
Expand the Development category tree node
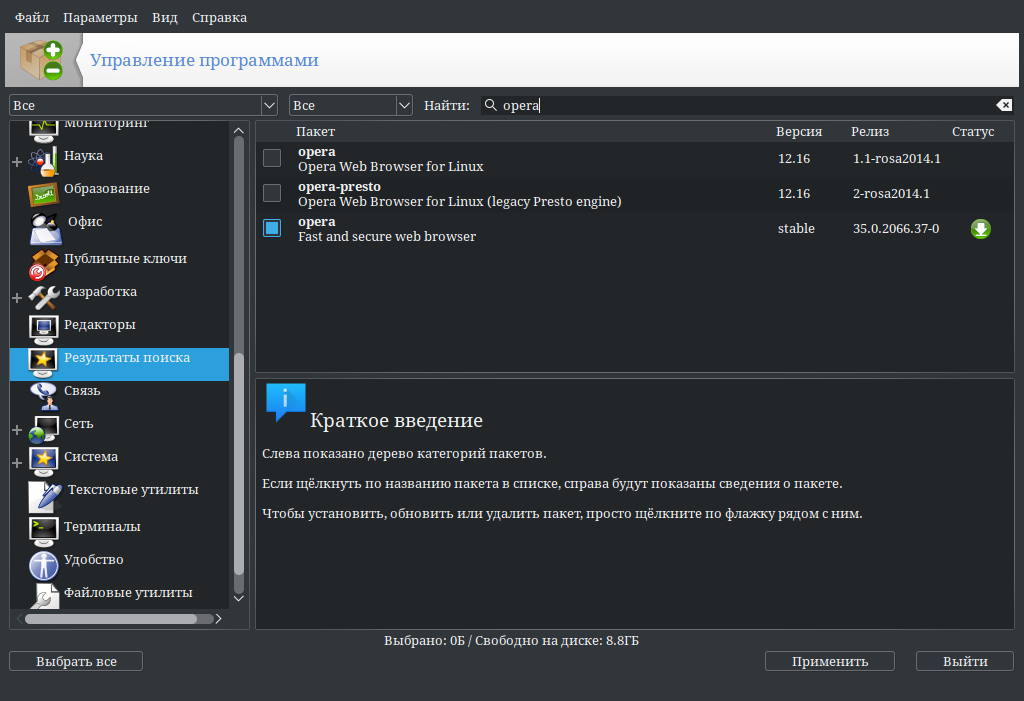(17, 298)
